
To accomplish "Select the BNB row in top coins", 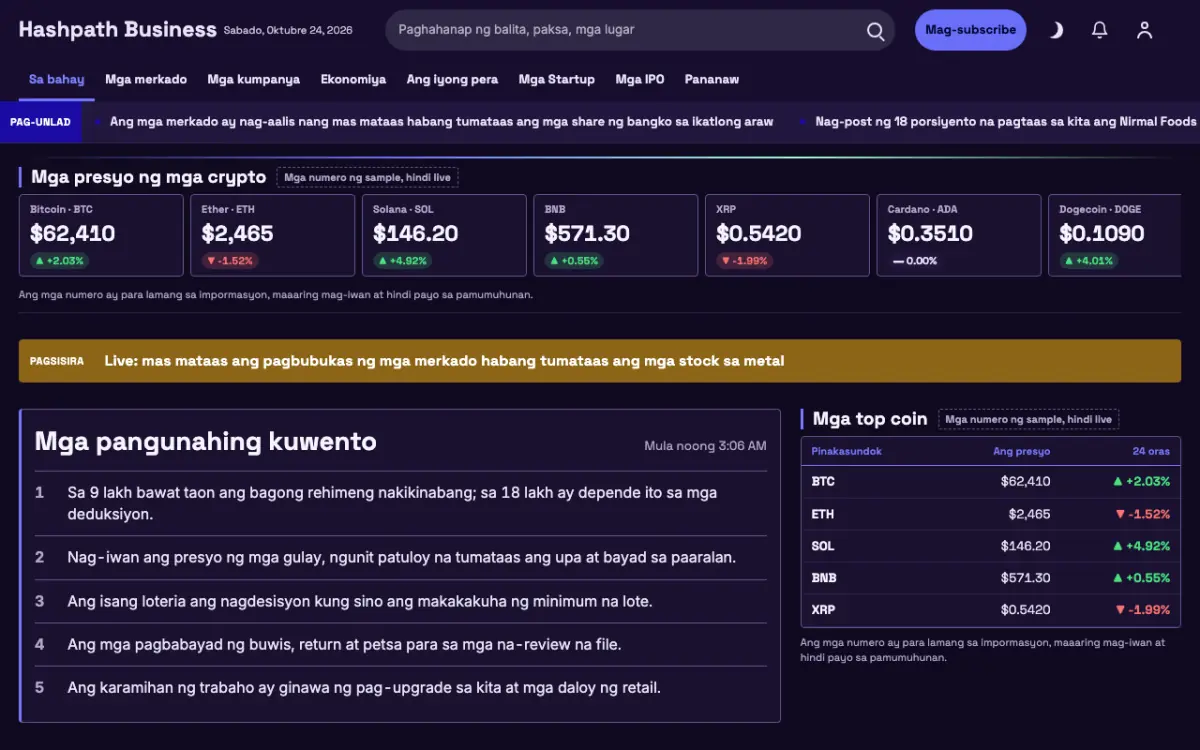I will click(x=991, y=578).
